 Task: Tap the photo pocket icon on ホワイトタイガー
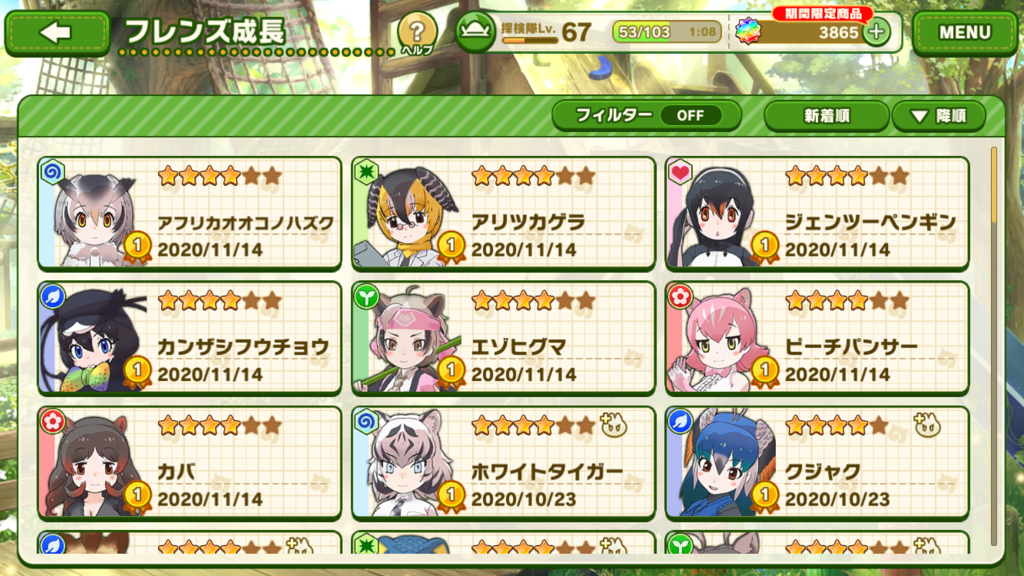coord(613,426)
